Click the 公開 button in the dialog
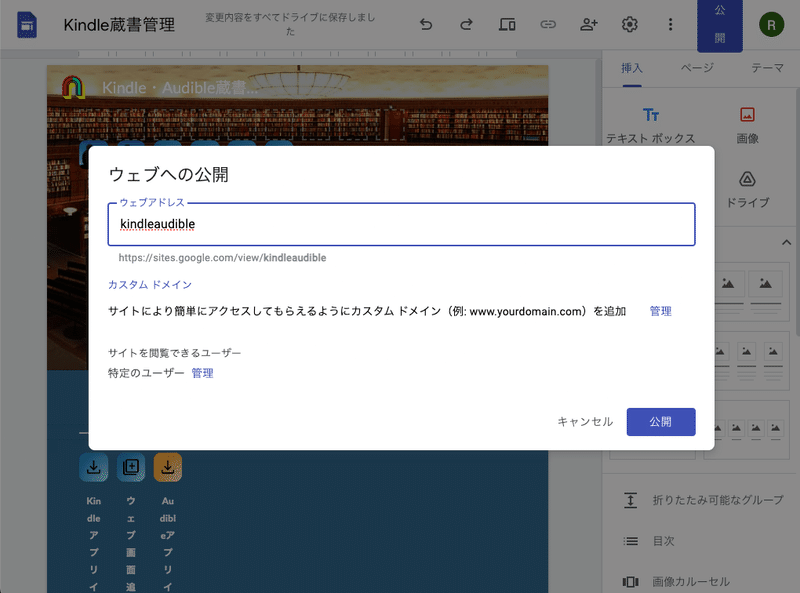 click(661, 422)
